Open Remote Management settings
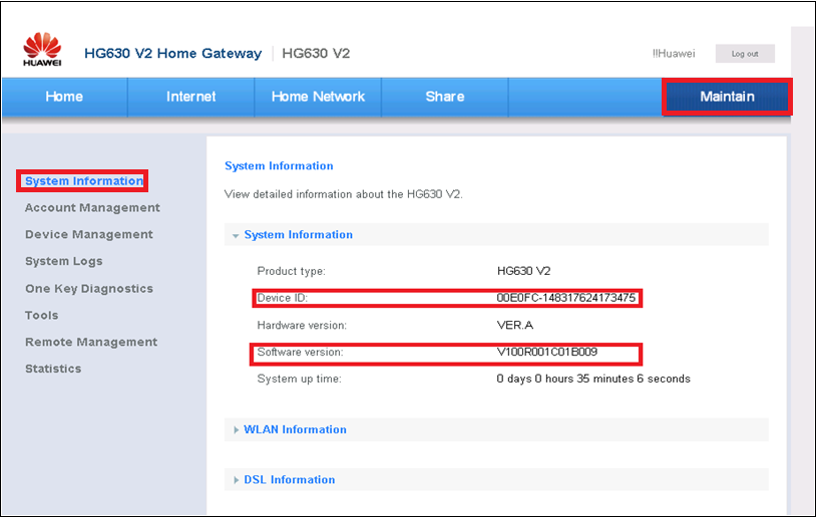816x518 pixels. [x=91, y=342]
